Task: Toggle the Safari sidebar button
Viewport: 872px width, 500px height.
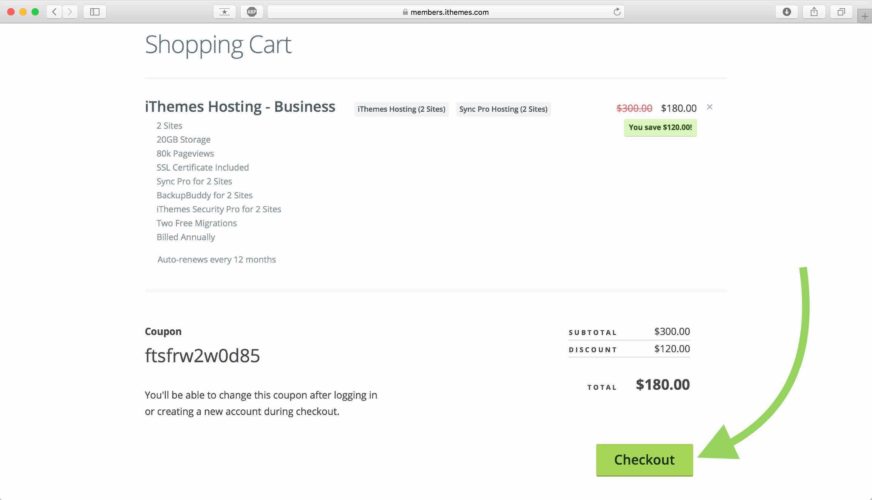Action: click(95, 12)
